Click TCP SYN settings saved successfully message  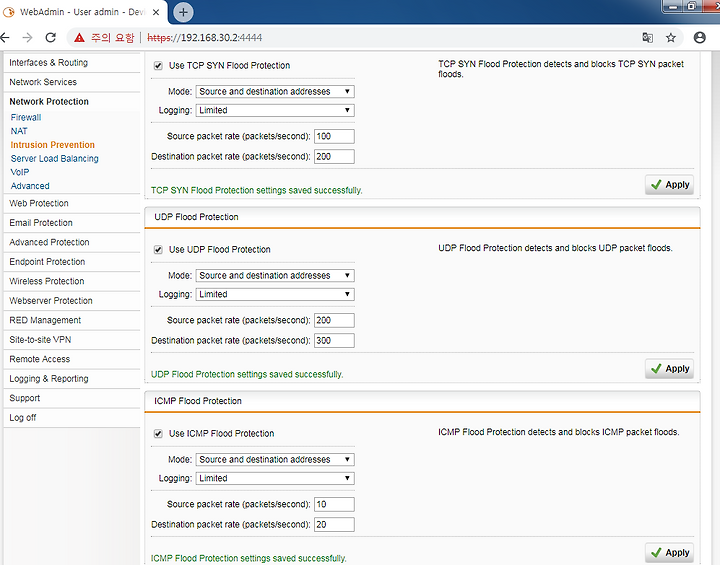pyautogui.click(x=256, y=190)
